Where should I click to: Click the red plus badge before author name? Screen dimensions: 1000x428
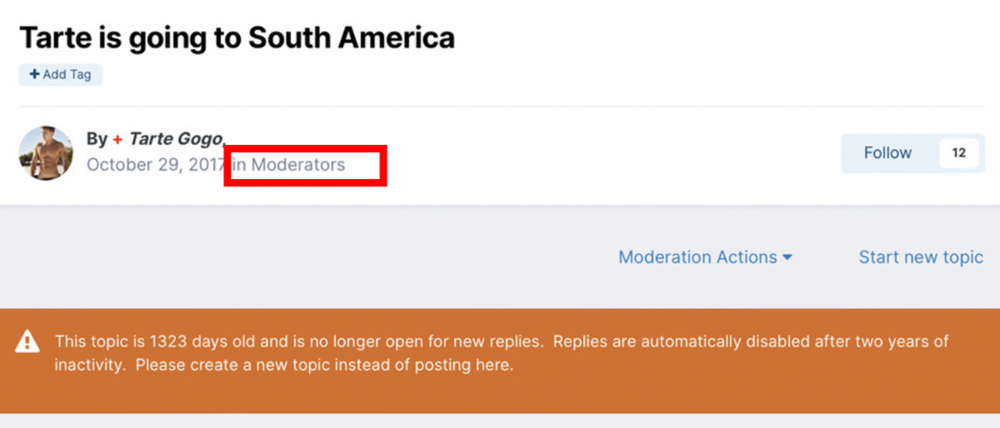click(118, 139)
